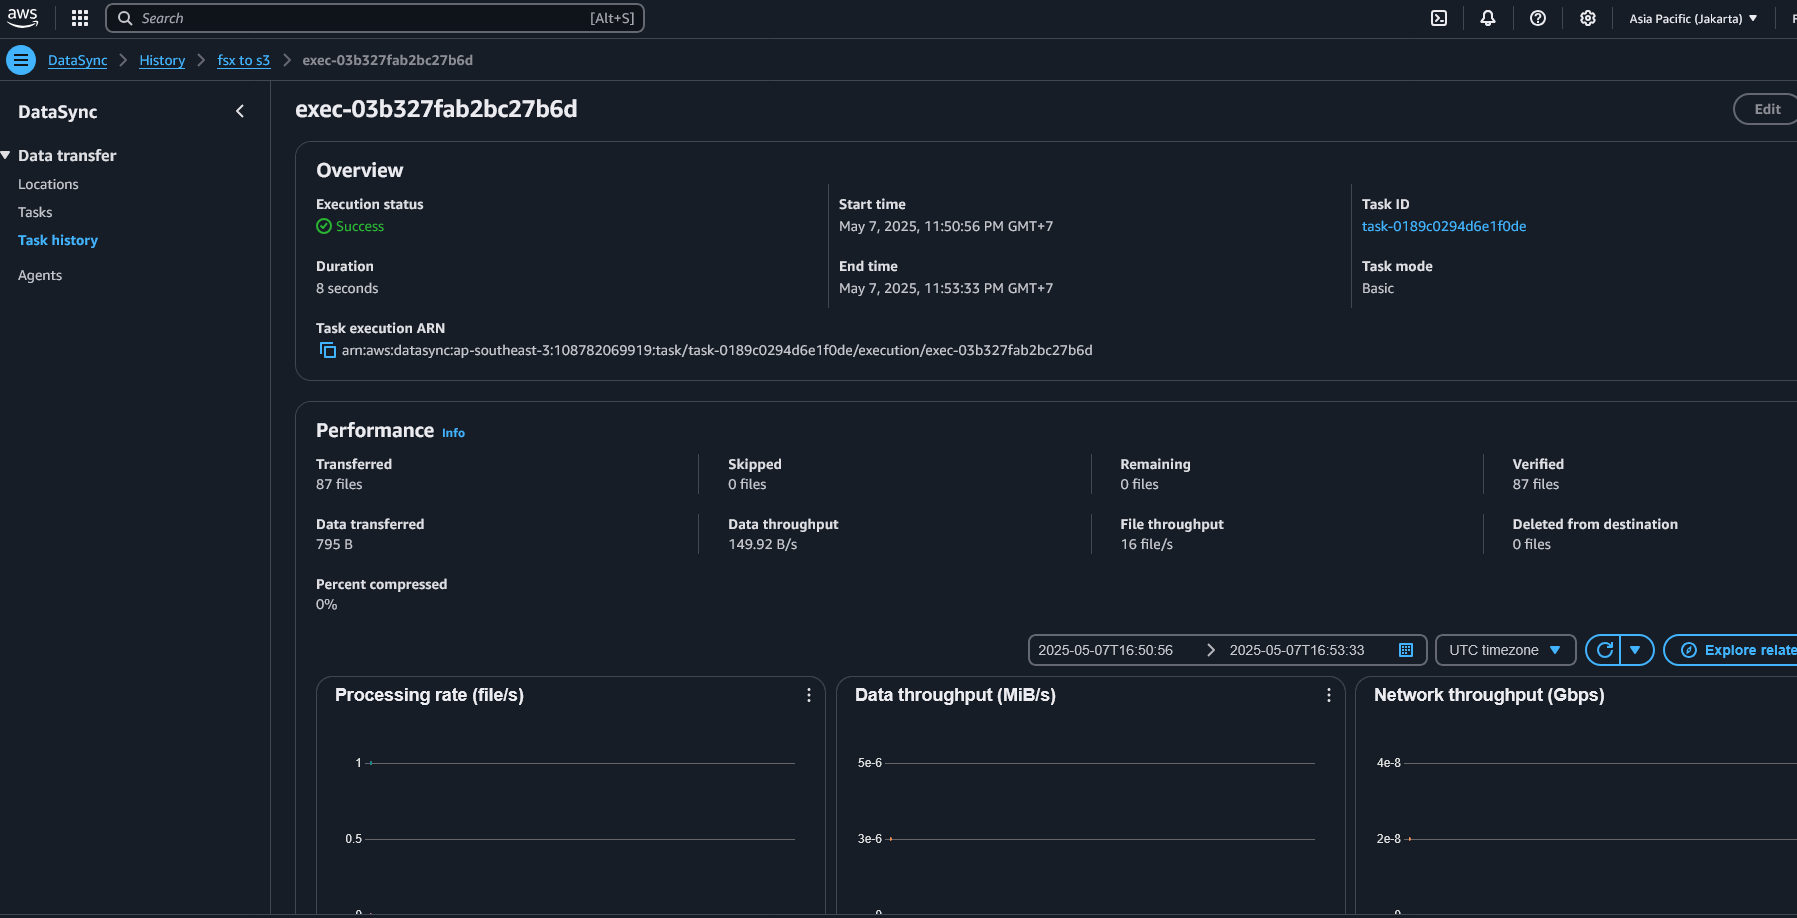Click the 795 B data transferred value
This screenshot has height=918, width=1797.
pos(334,544)
